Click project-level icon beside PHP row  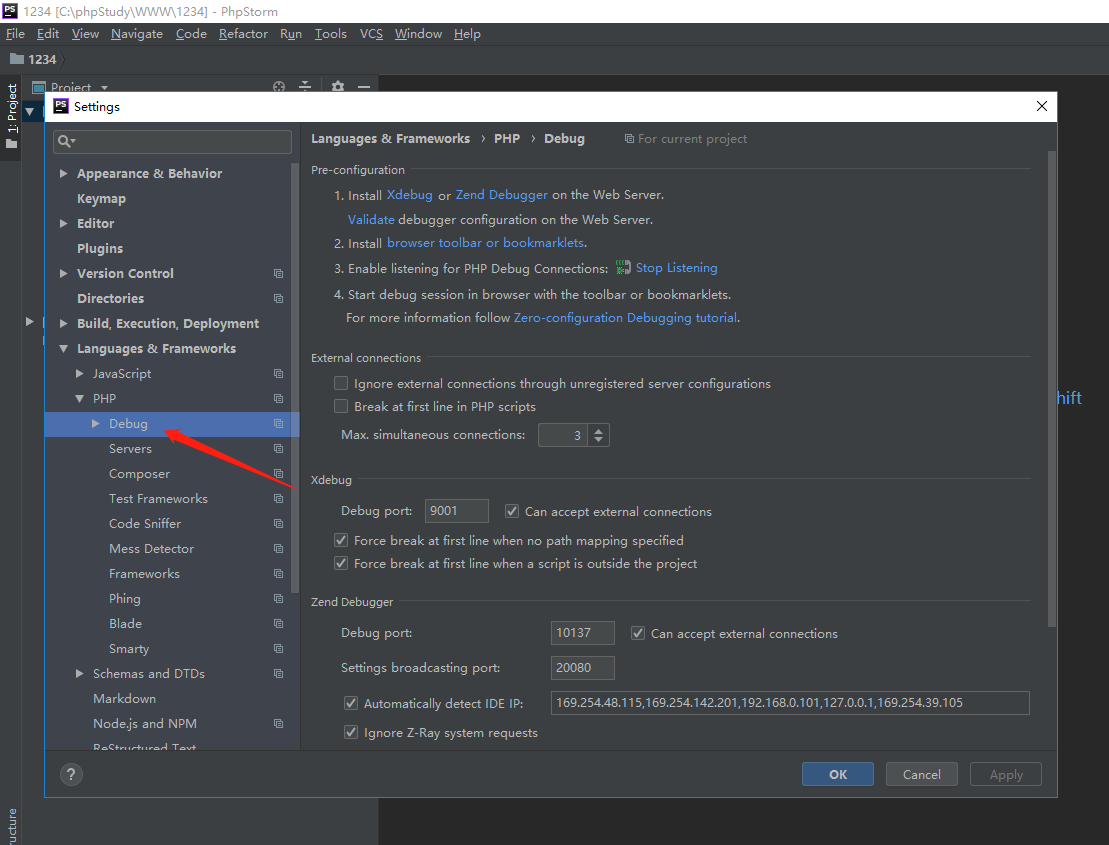pyautogui.click(x=279, y=399)
